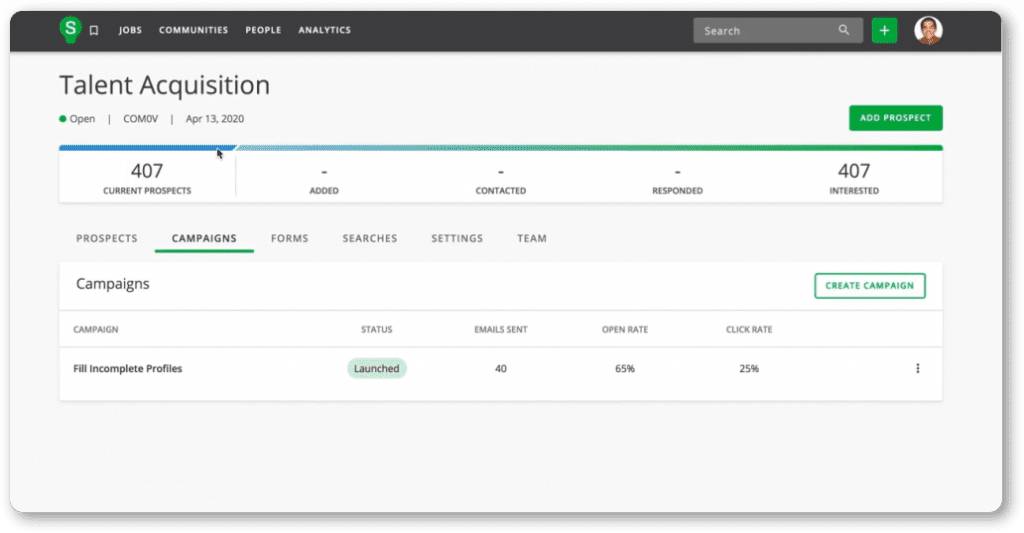Click the bookmark icon in top bar
Image resolution: width=1024 pixels, height=533 pixels.
(94, 31)
